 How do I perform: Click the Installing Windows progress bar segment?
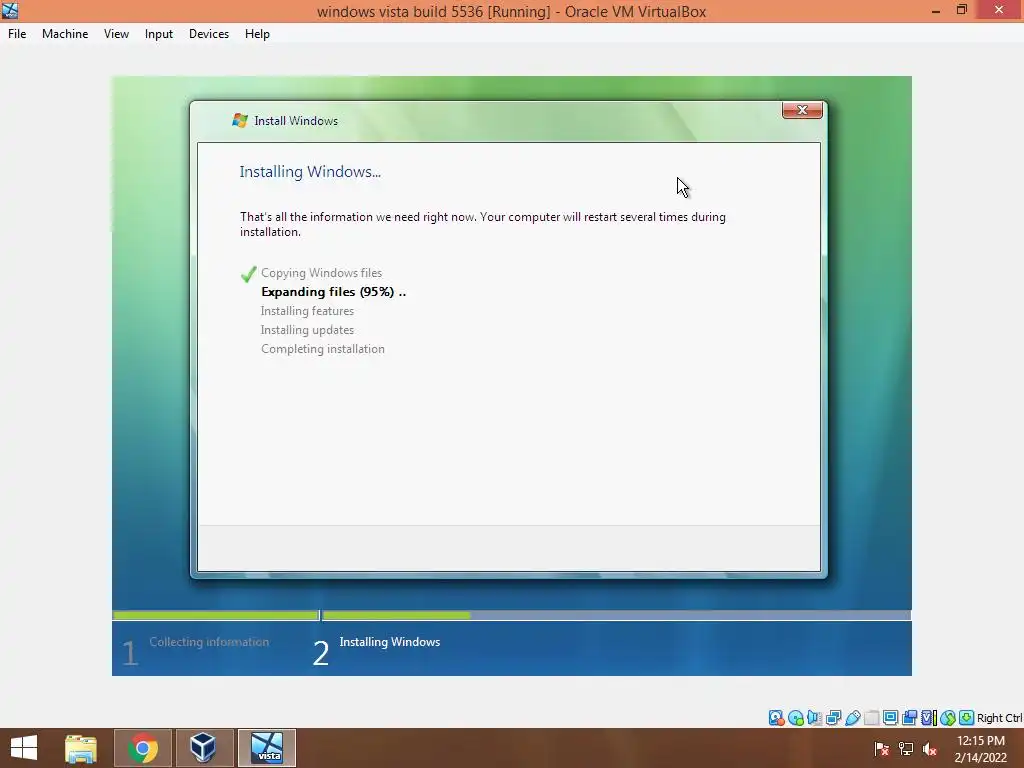[616, 615]
